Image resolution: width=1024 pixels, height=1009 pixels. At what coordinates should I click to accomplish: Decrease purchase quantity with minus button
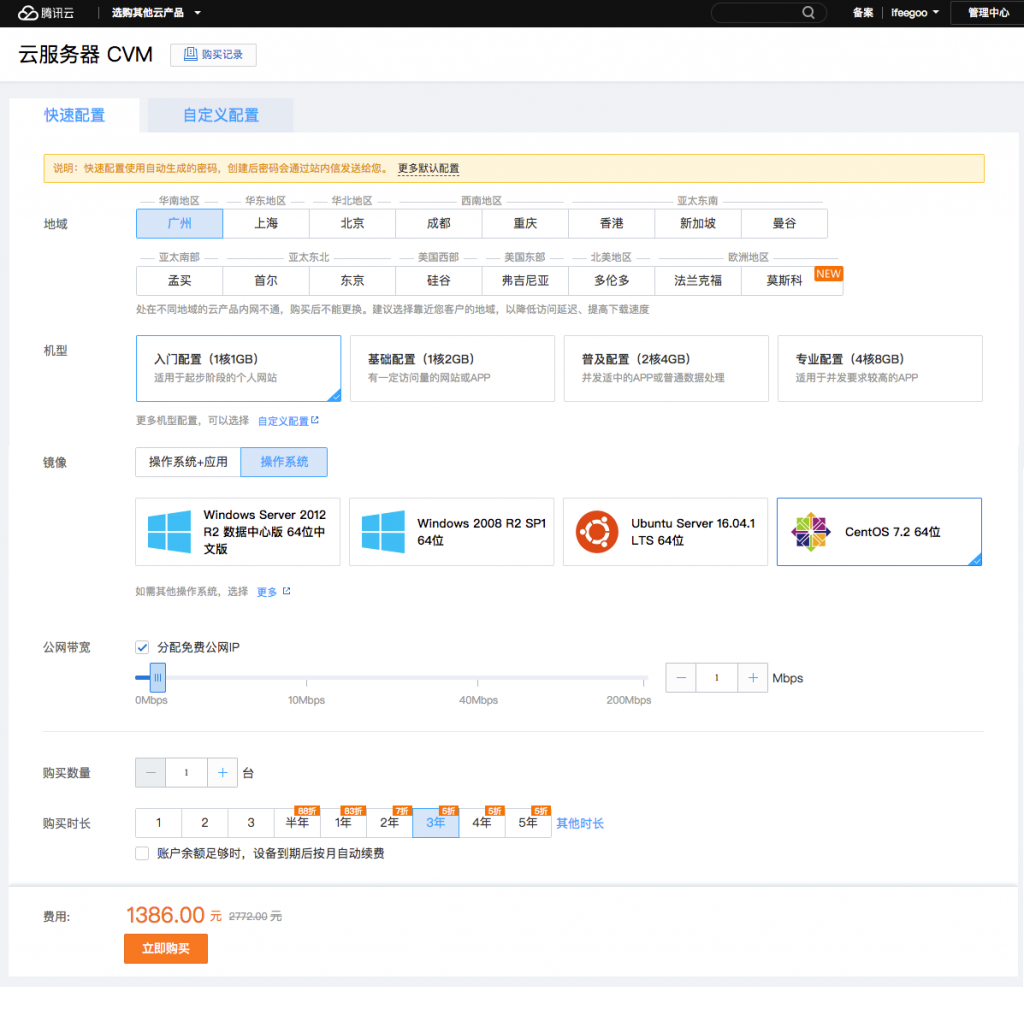pos(151,773)
